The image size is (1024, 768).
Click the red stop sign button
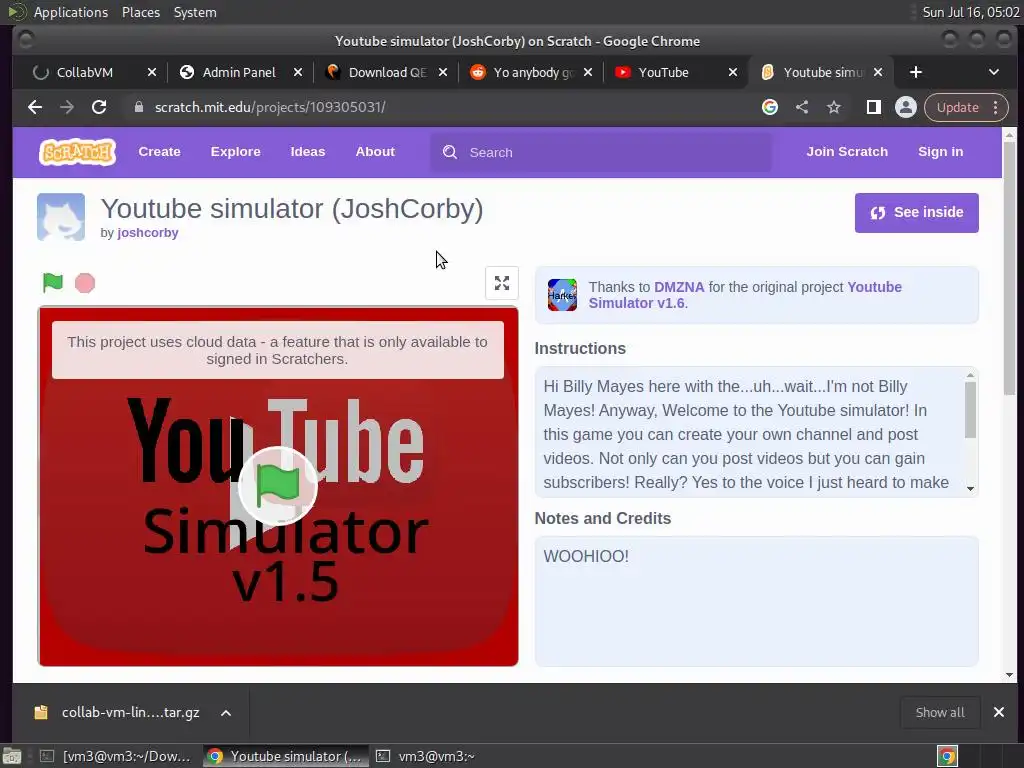pos(85,283)
